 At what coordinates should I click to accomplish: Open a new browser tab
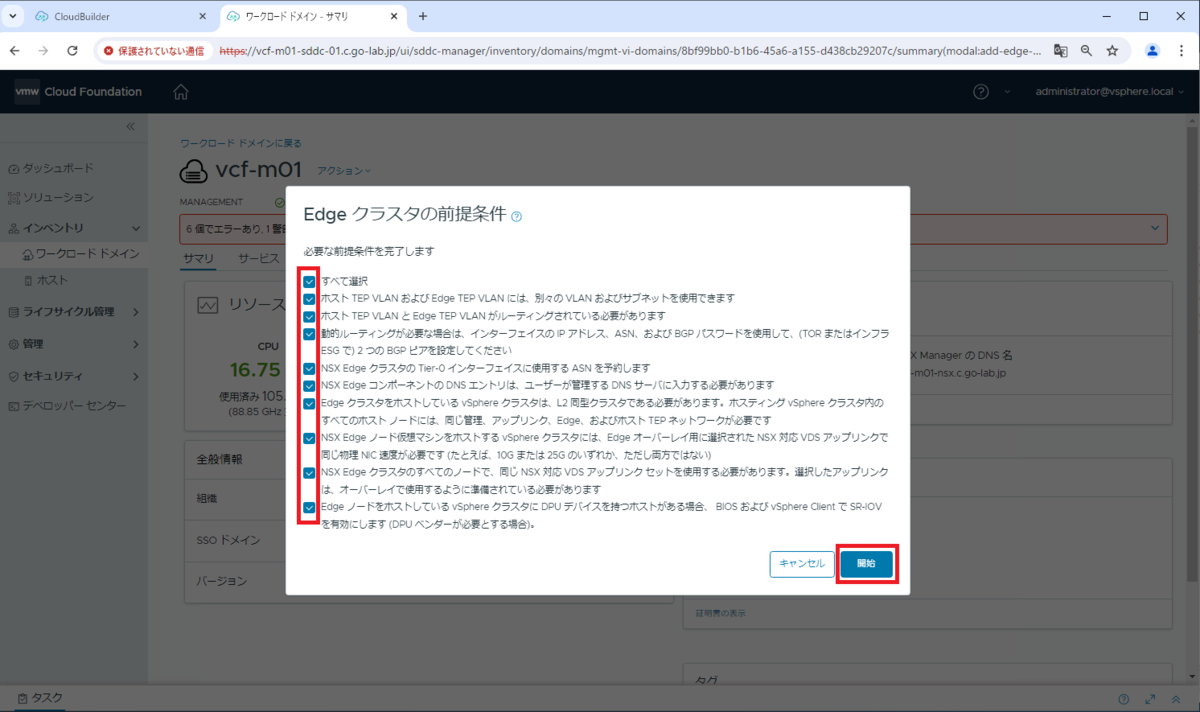pyautogui.click(x=423, y=17)
